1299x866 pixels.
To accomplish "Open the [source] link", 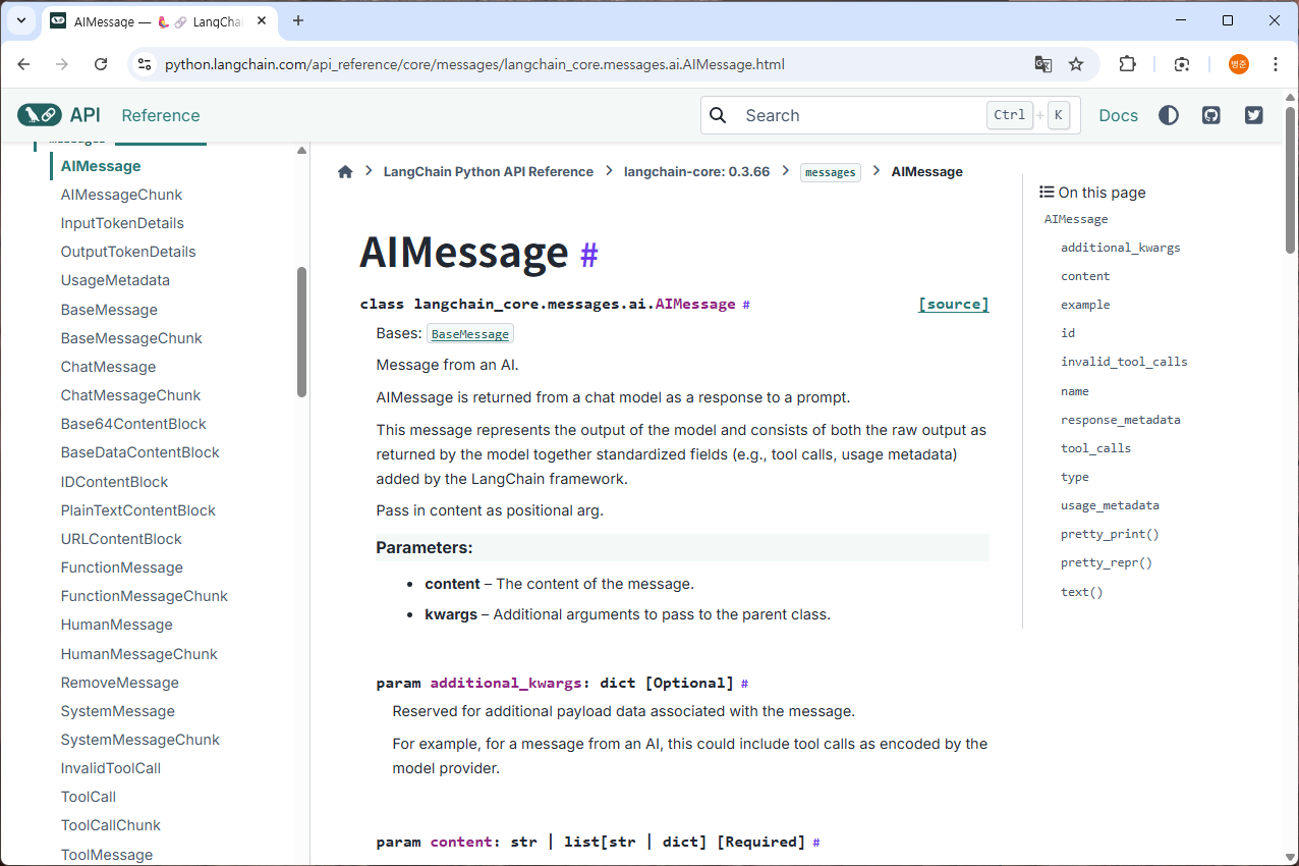I will click(953, 304).
